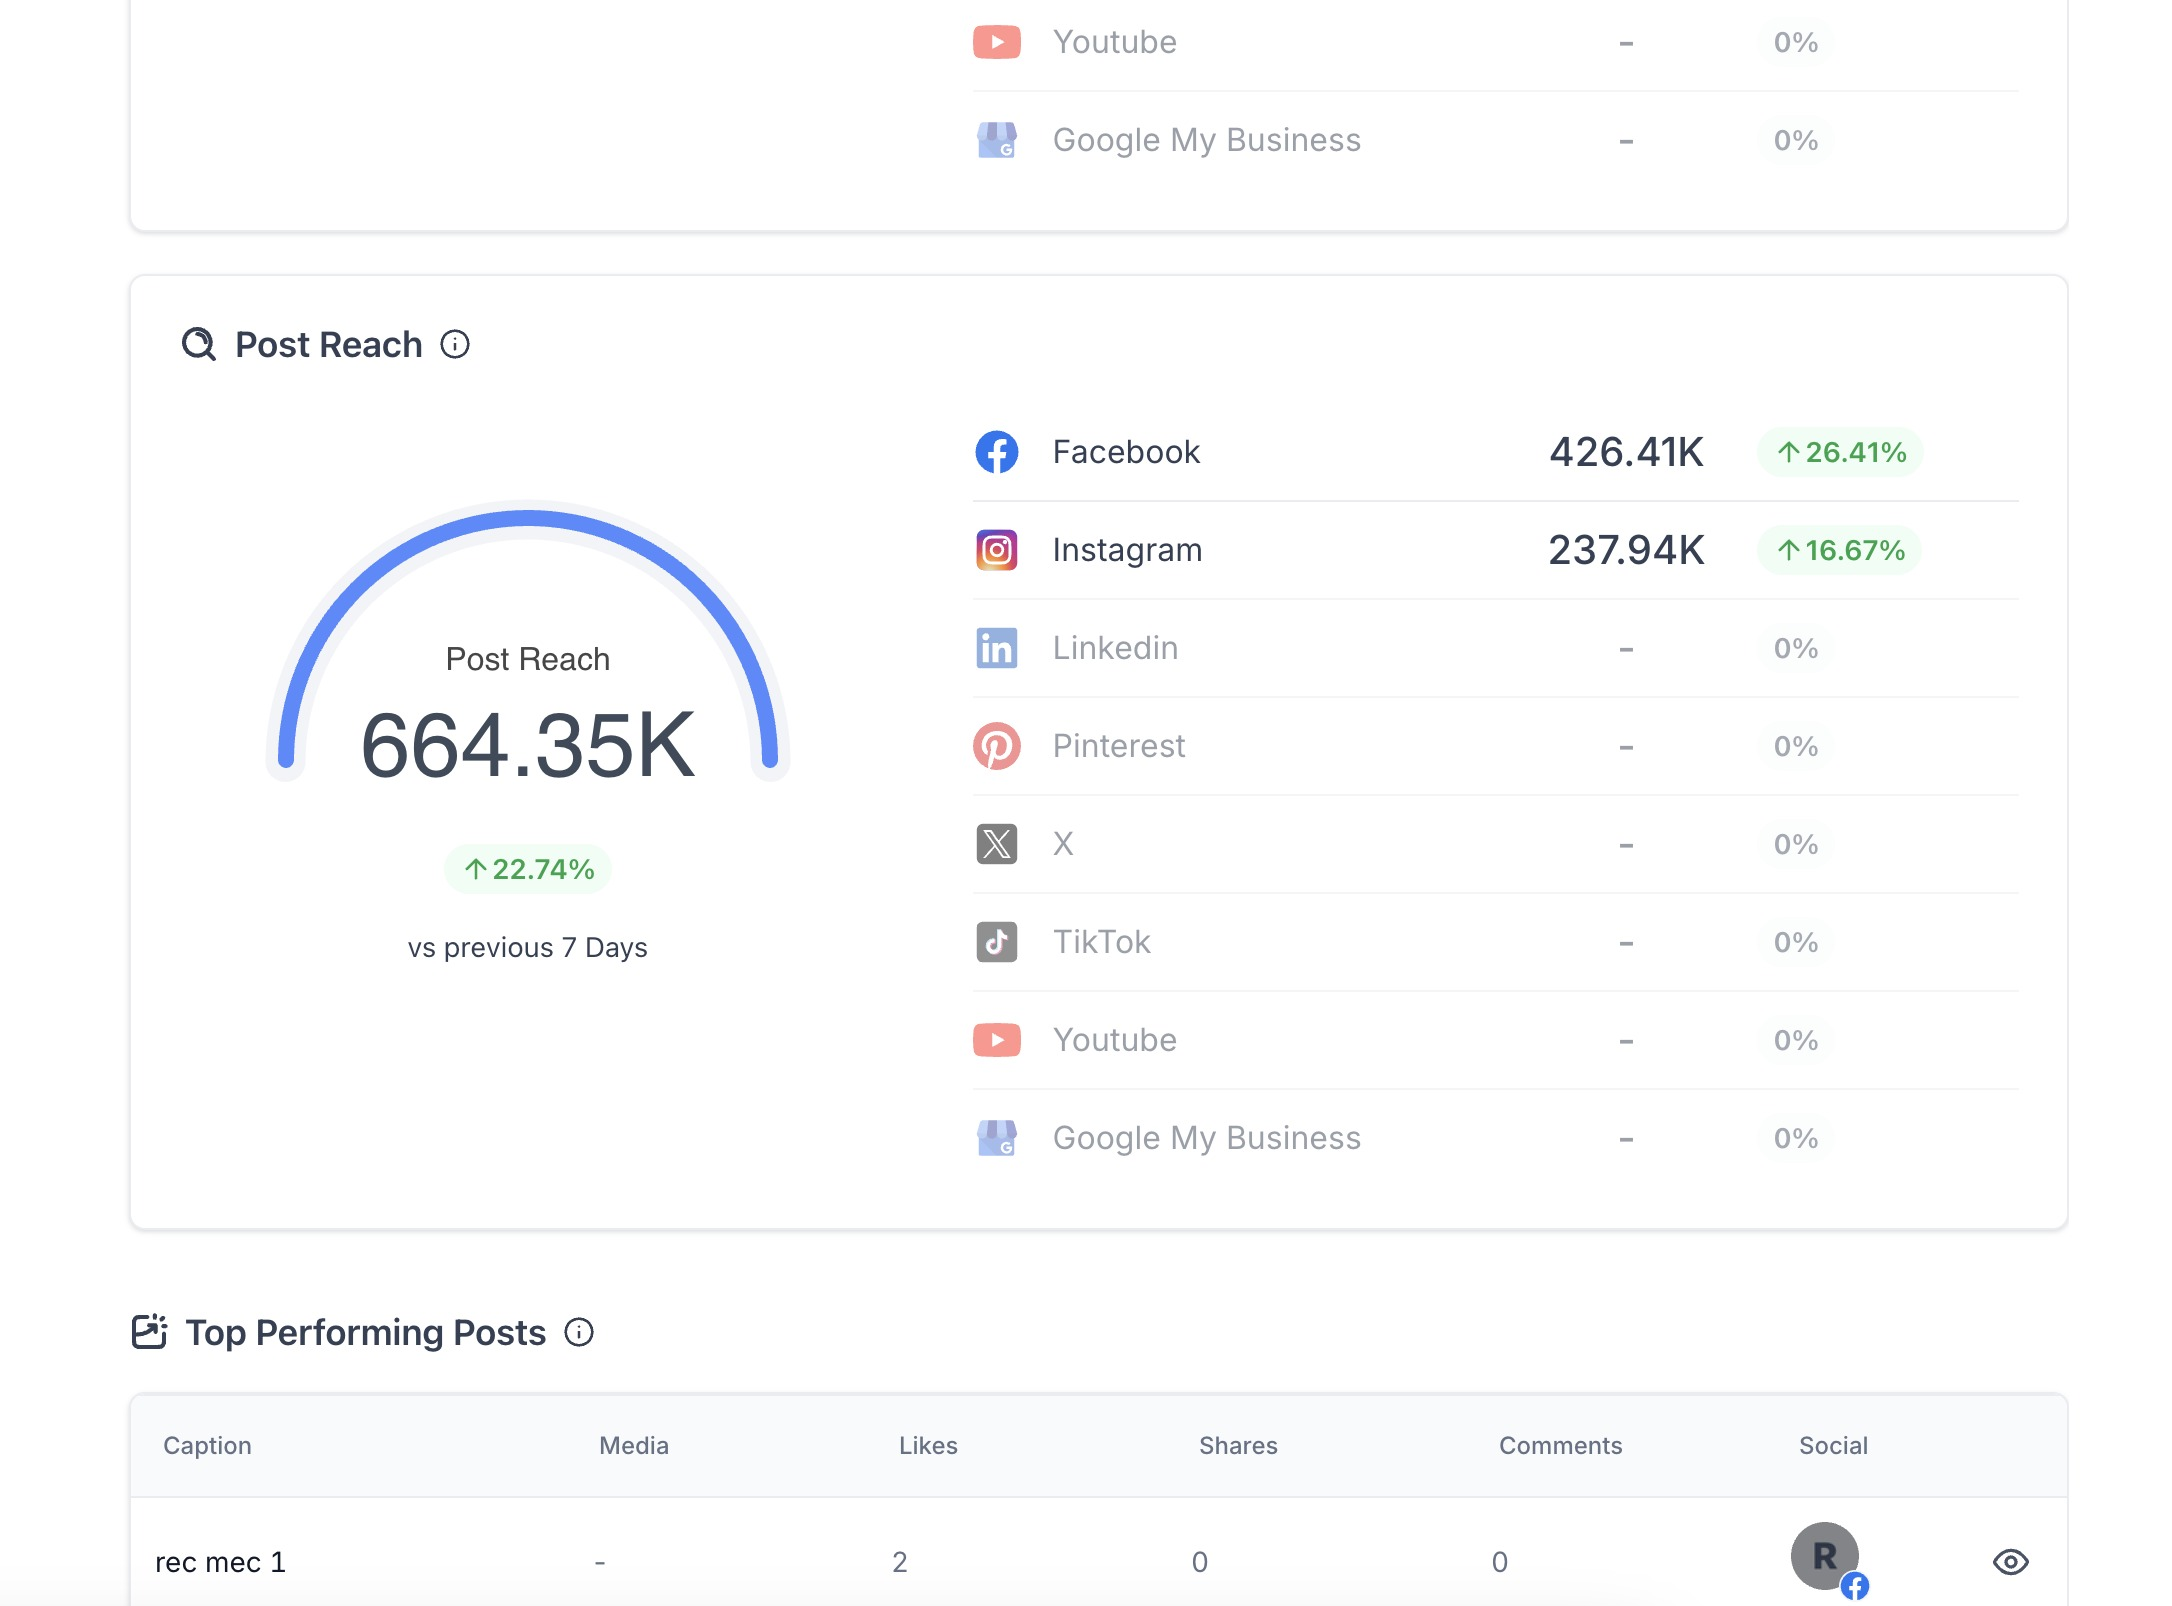Image resolution: width=2172 pixels, height=1606 pixels.
Task: Click the X platform icon
Action: 996,844
